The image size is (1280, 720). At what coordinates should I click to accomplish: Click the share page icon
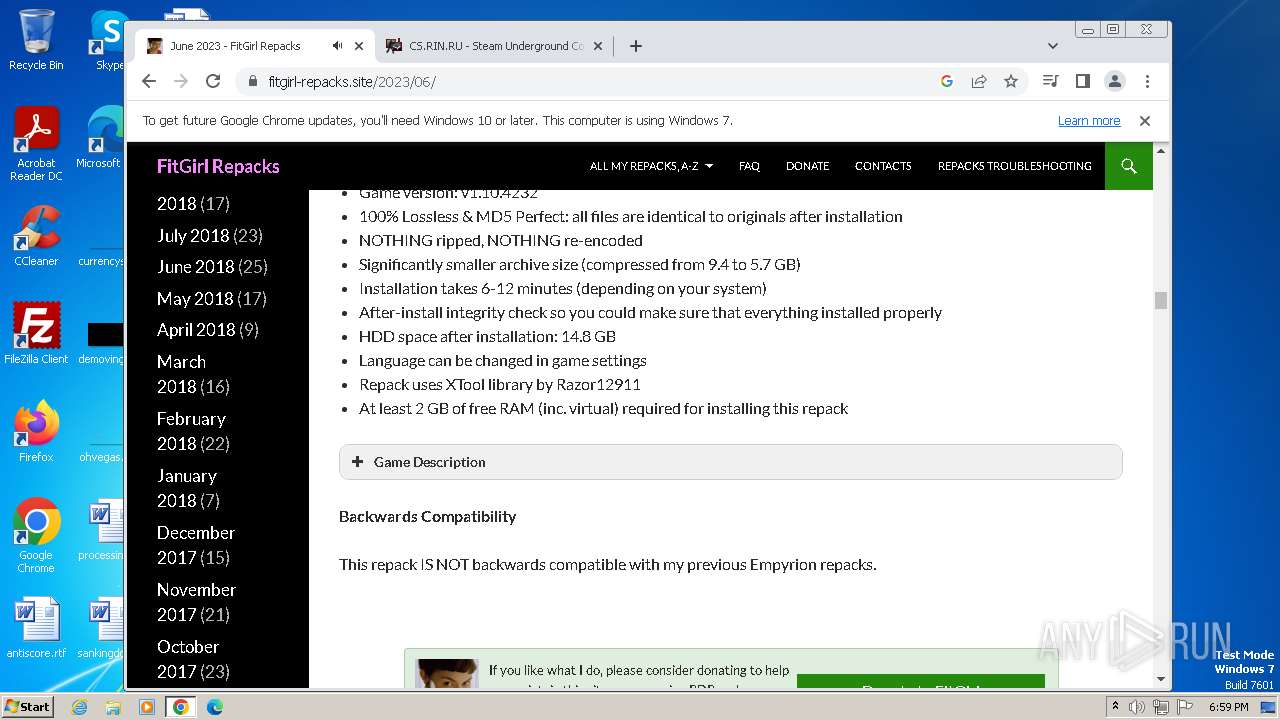[x=979, y=81]
